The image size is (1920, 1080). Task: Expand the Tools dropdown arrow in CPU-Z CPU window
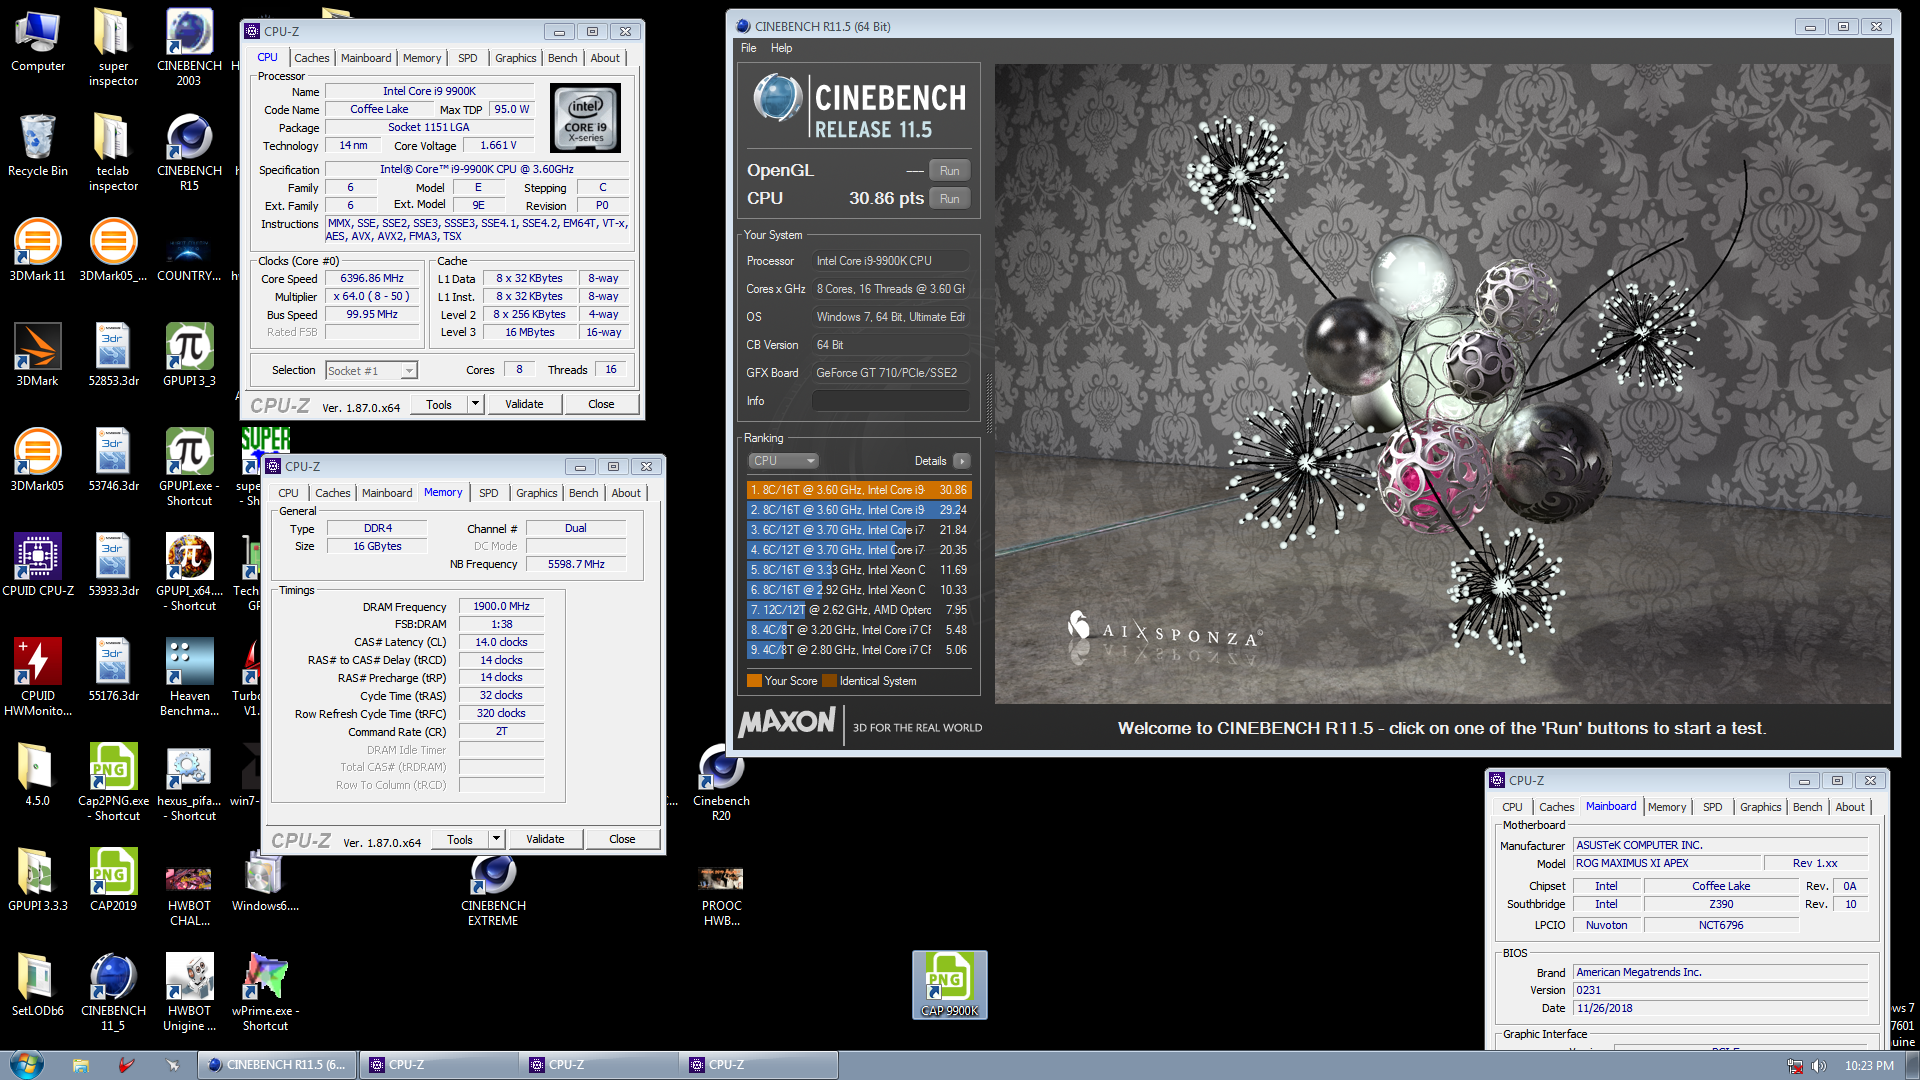[476, 404]
